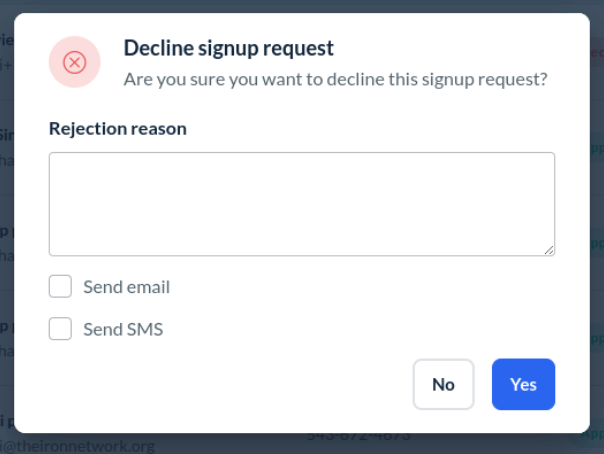The height and width of the screenshot is (454, 604).
Task: Click the empty Send SMS check square
Action: 61,329
